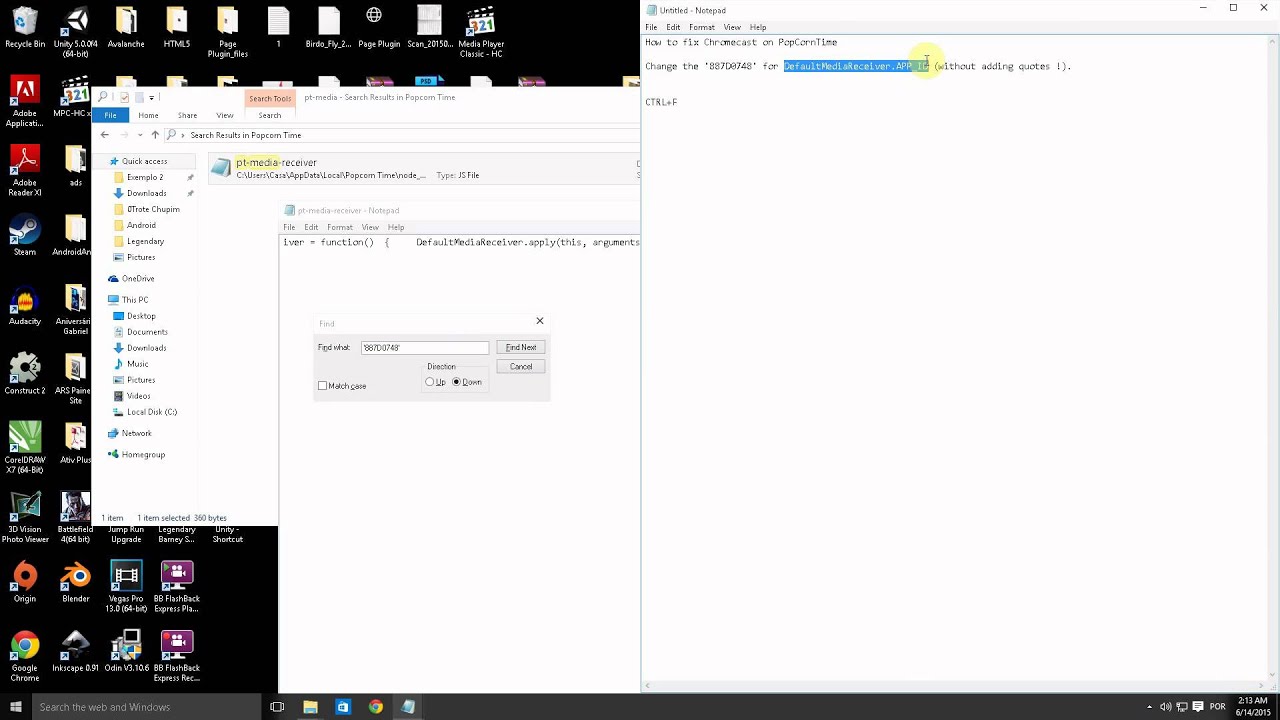This screenshot has height=720, width=1280.
Task: Click the Find what input field
Action: 425,348
